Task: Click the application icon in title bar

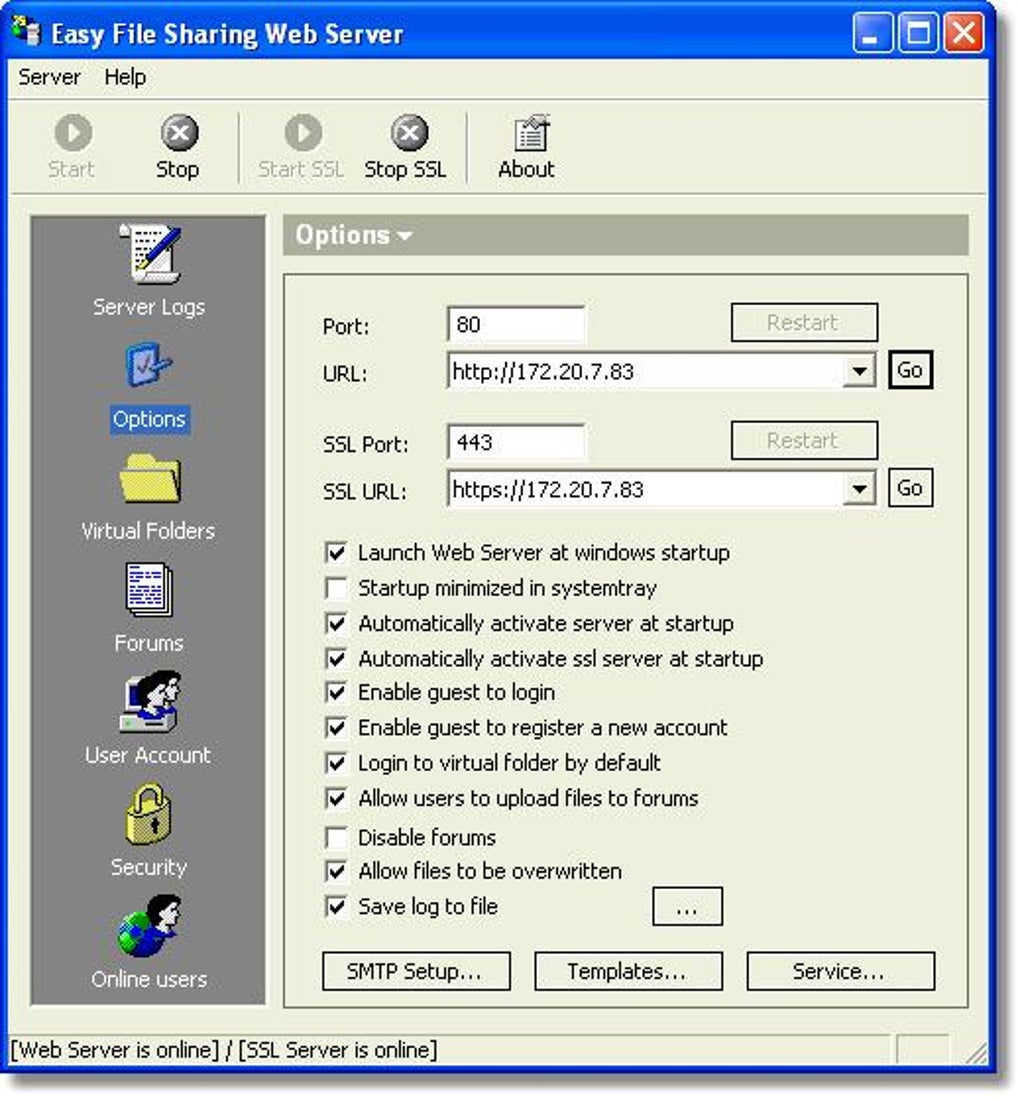Action: 27,31
